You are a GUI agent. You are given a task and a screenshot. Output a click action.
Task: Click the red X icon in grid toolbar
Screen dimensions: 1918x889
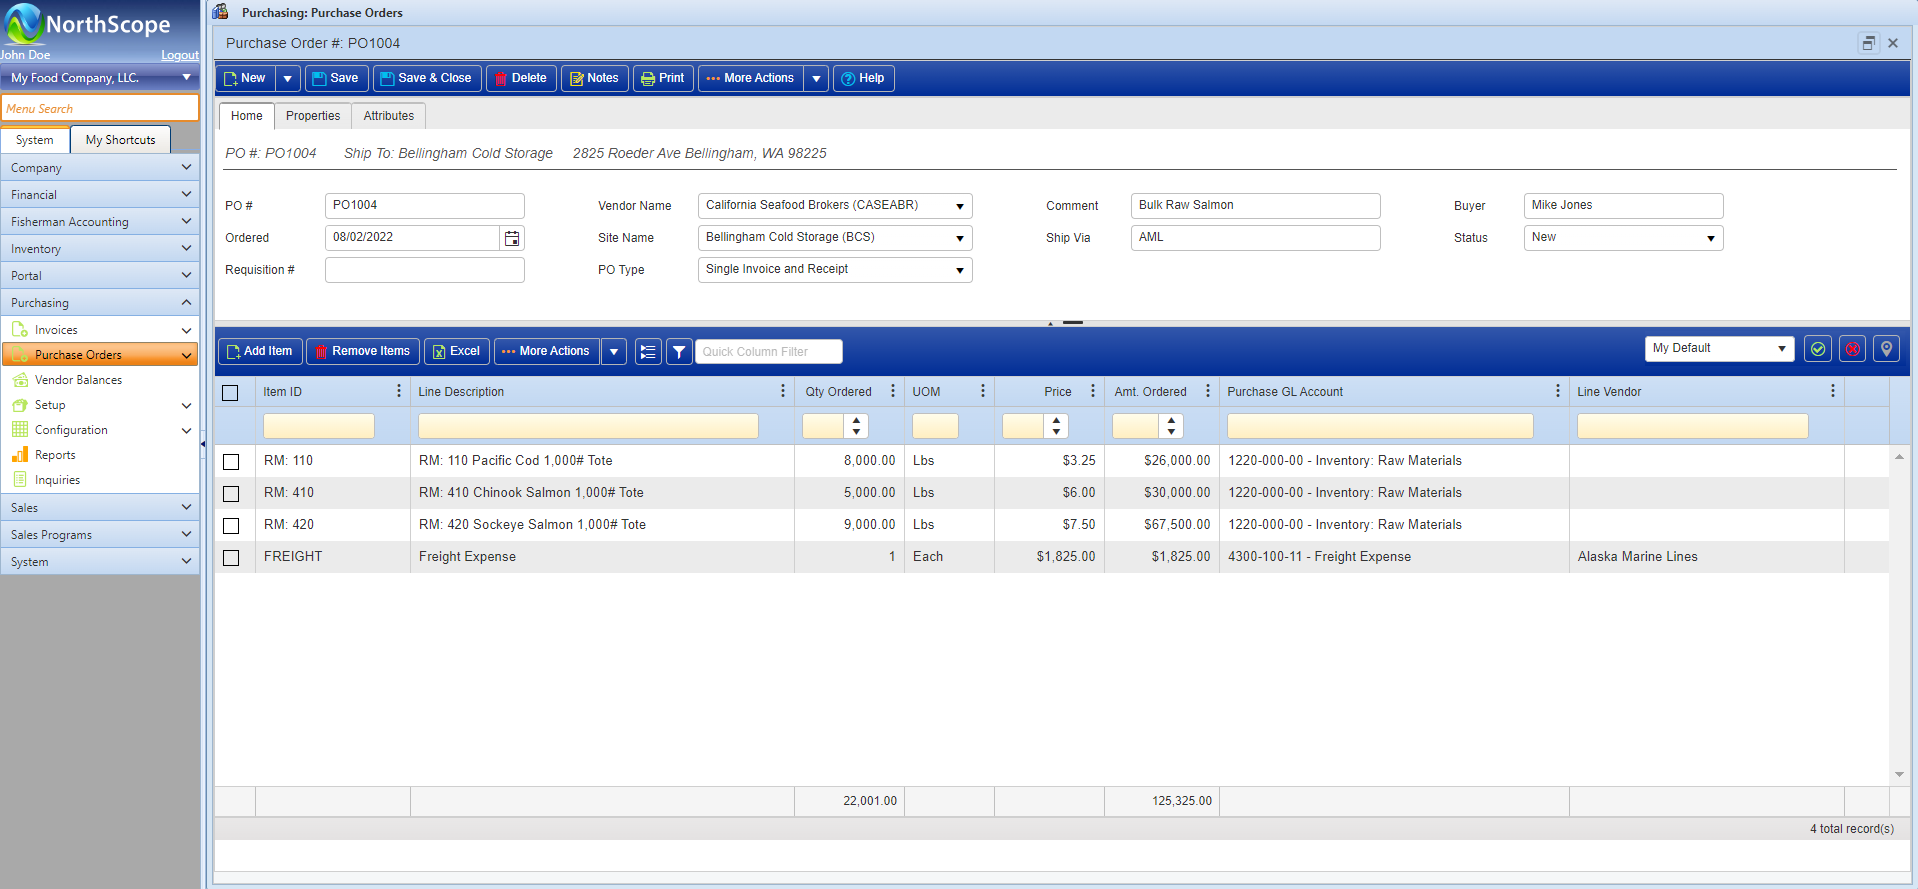click(1852, 349)
